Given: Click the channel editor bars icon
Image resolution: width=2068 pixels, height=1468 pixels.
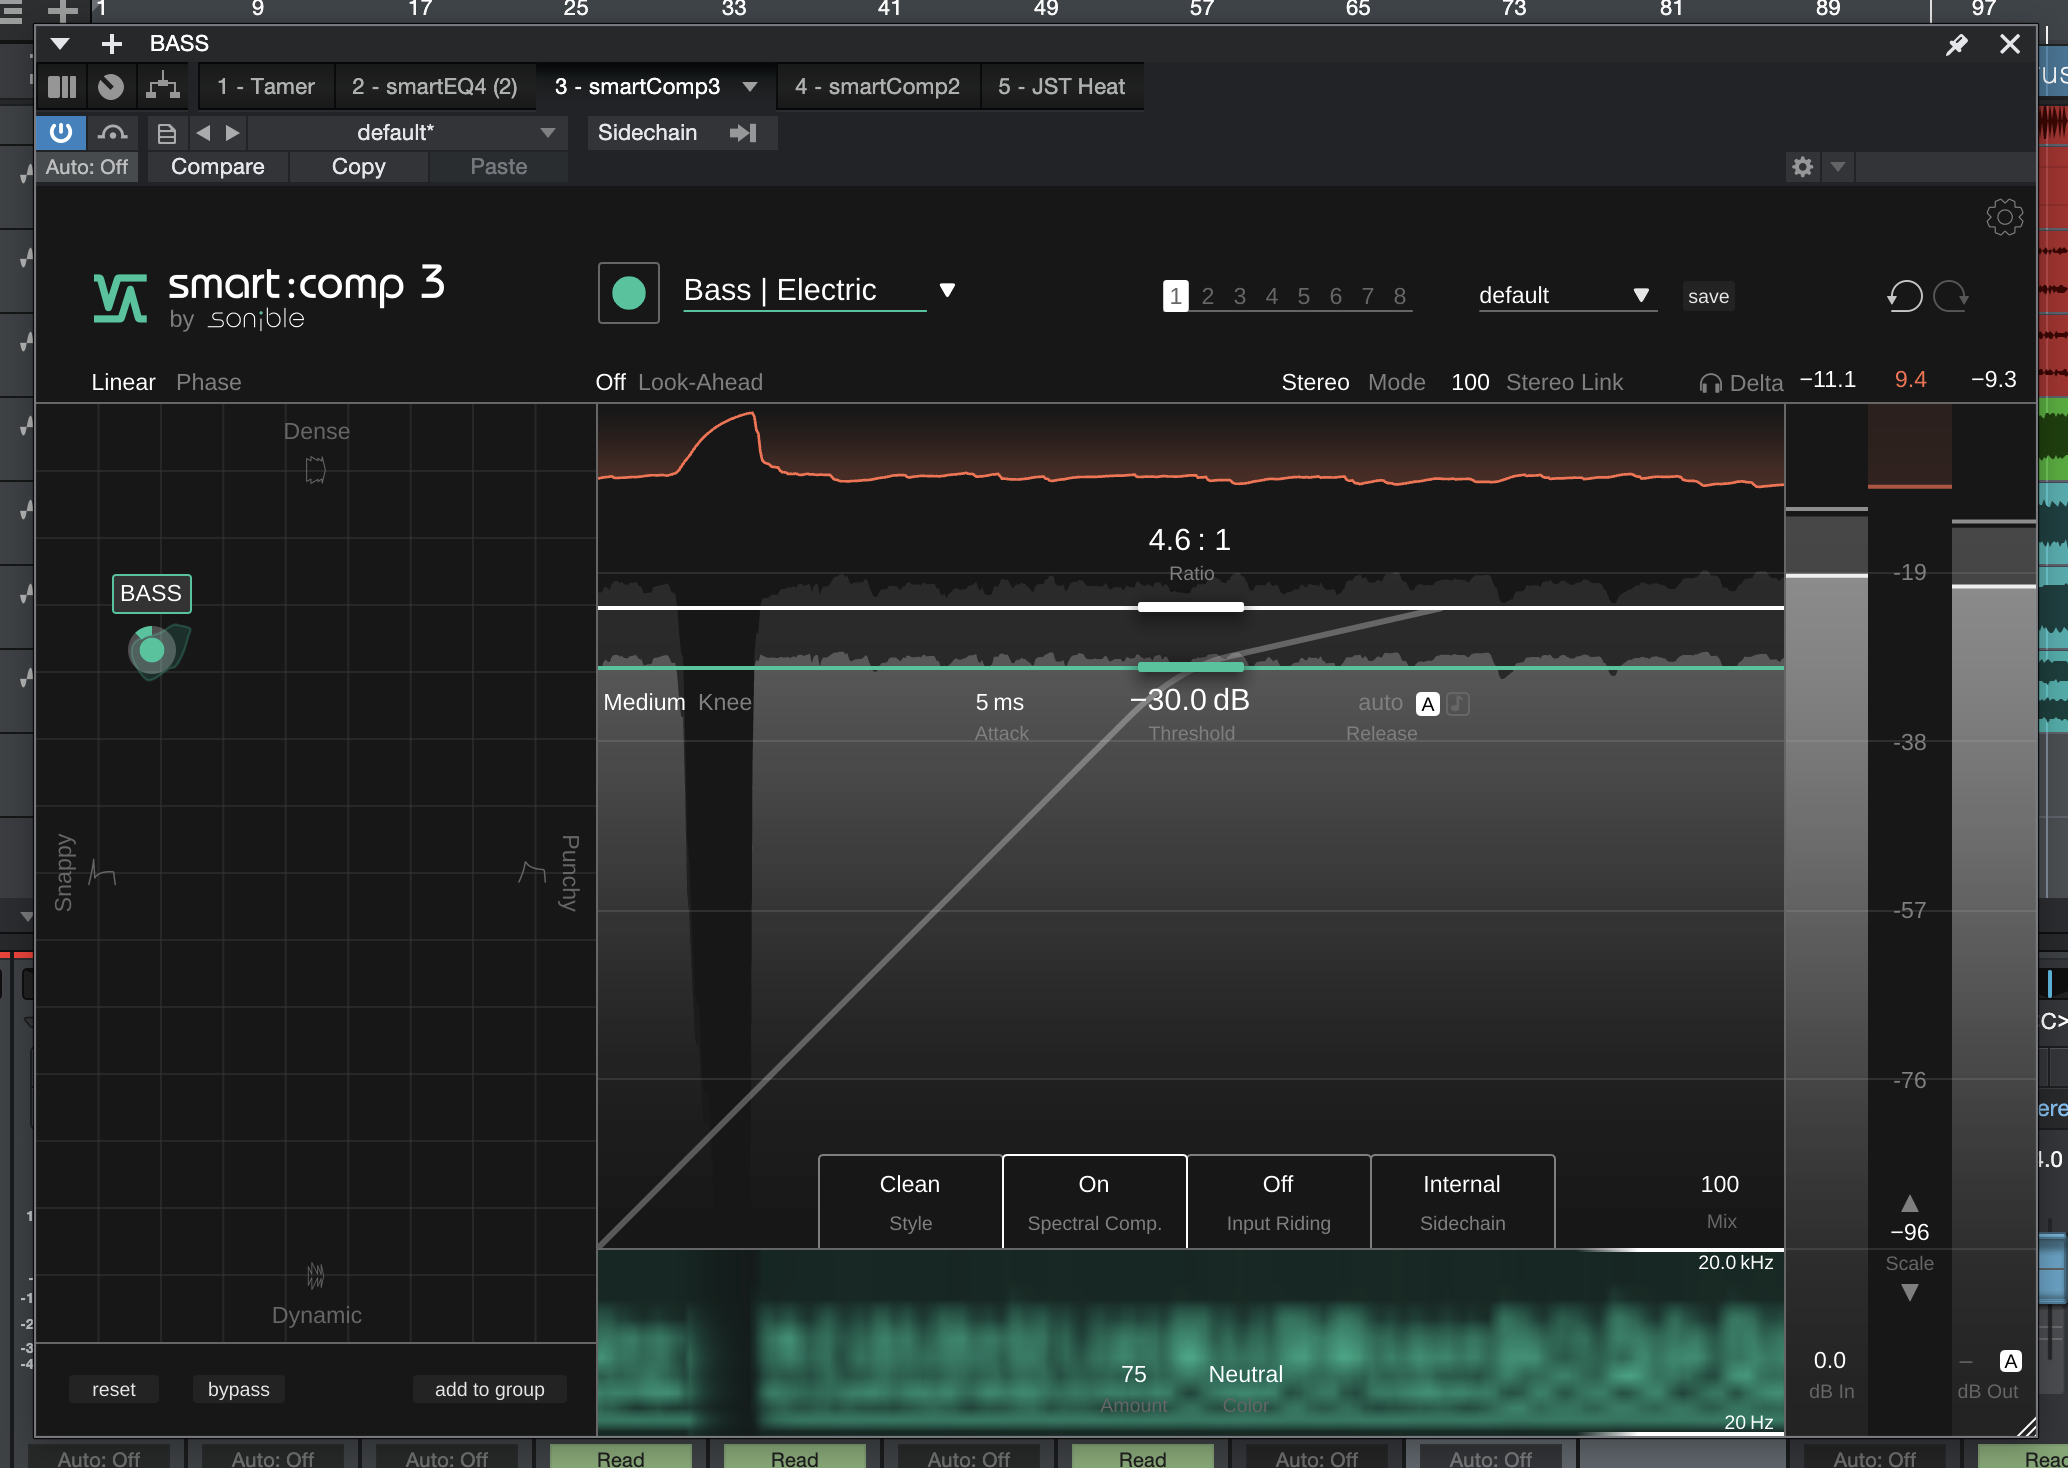Looking at the screenshot, I should coord(62,87).
